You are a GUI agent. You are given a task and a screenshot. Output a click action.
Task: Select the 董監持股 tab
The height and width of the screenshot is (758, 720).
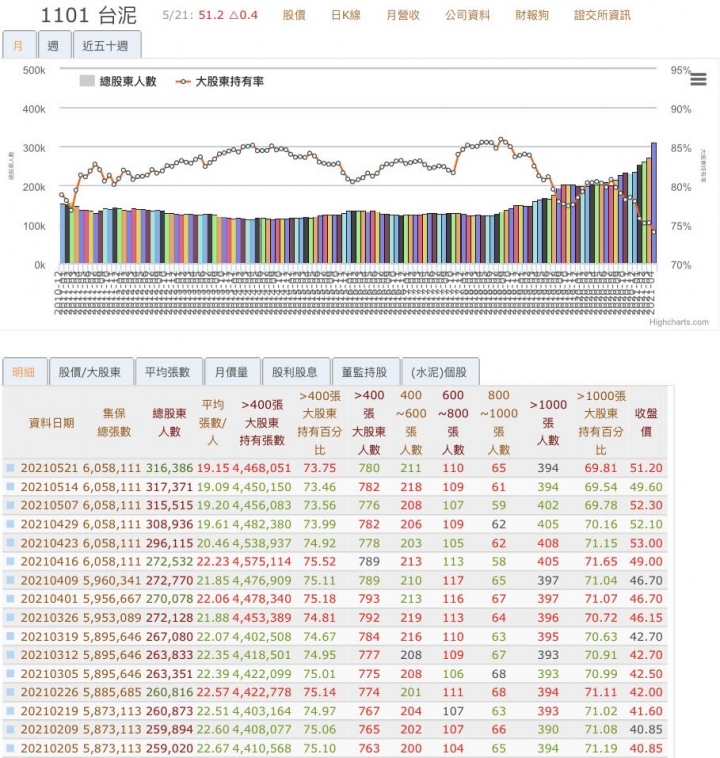point(365,372)
